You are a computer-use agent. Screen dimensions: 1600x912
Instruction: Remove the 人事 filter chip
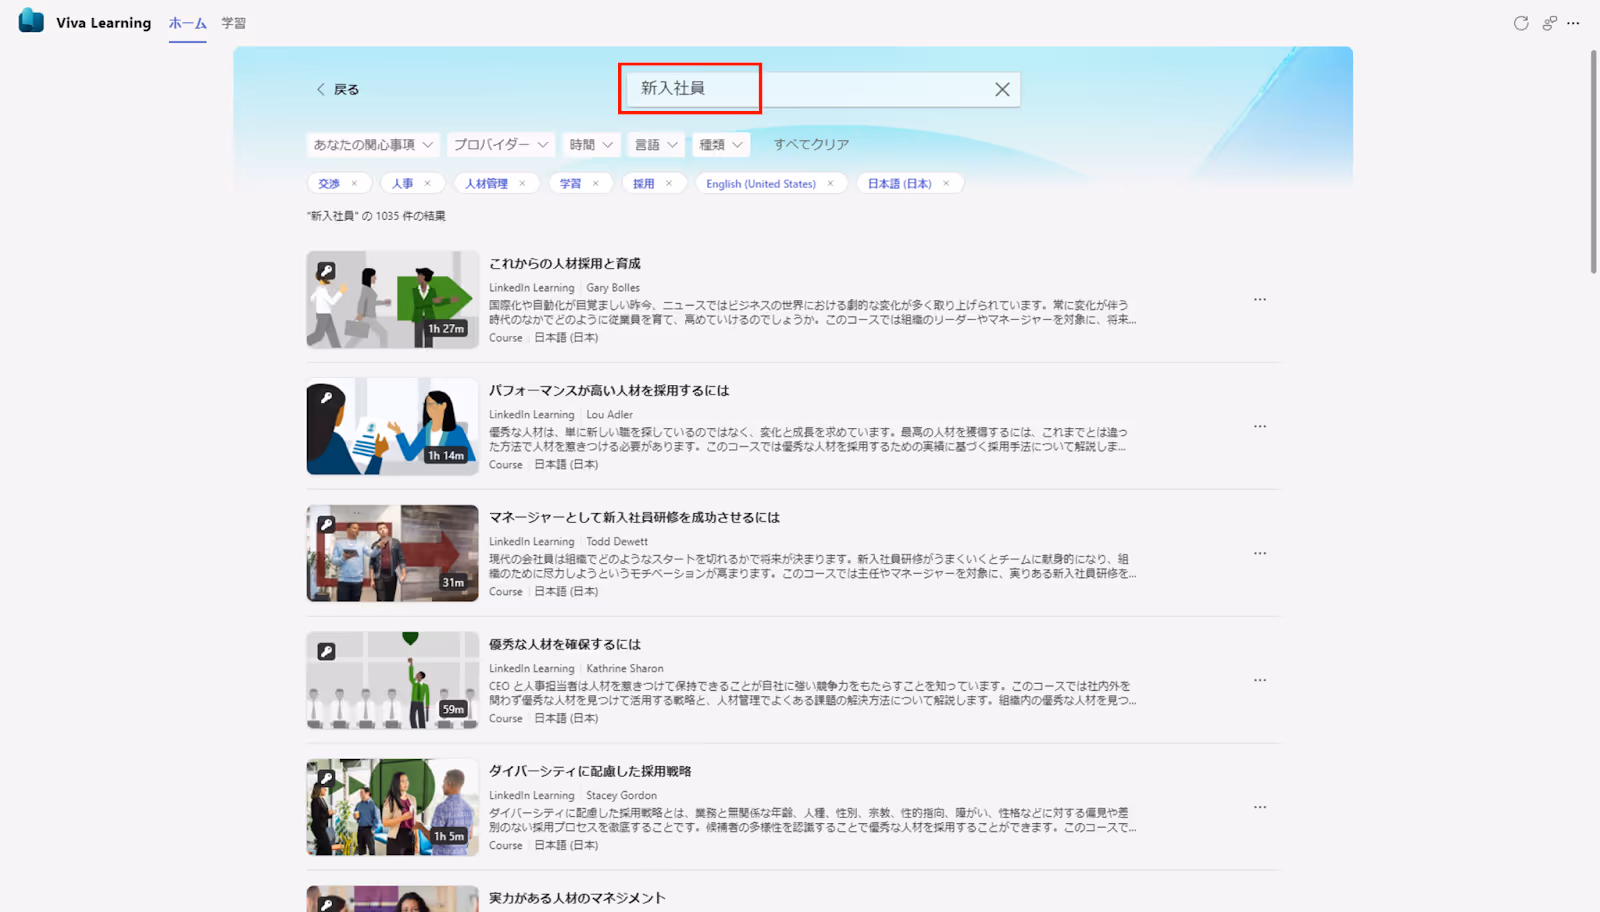click(x=427, y=184)
